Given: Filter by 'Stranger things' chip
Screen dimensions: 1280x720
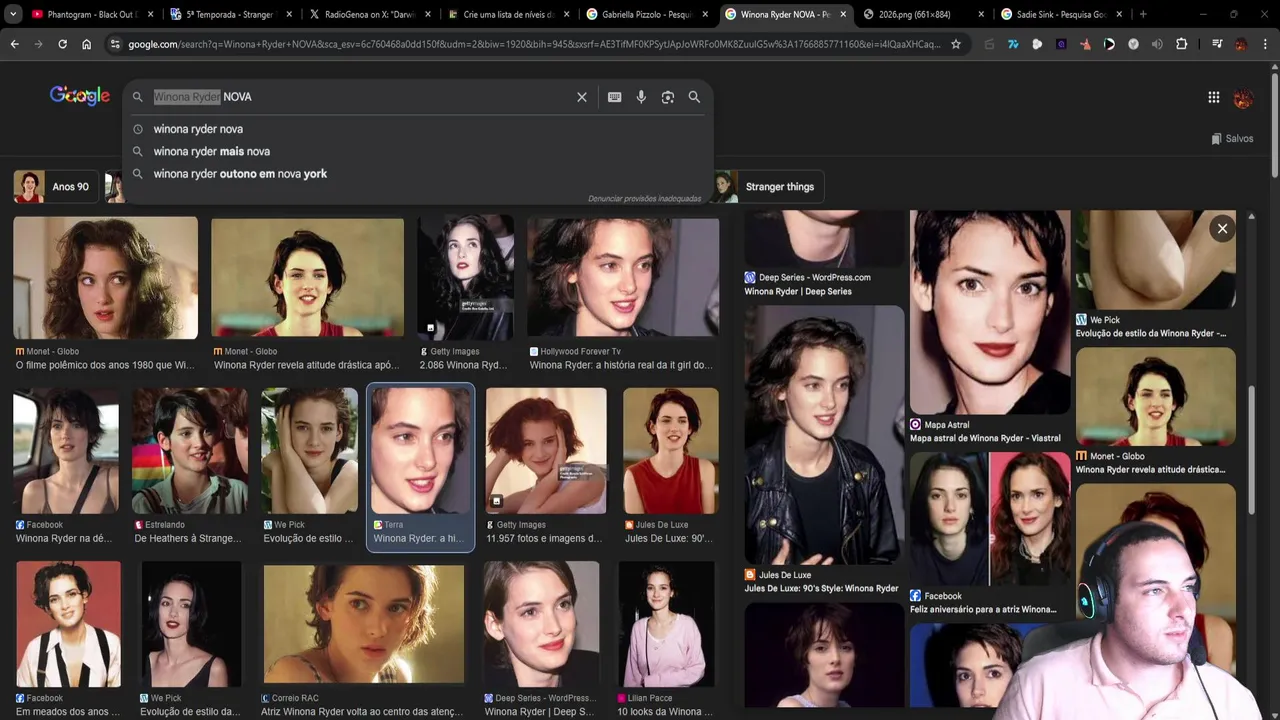Looking at the screenshot, I should (767, 187).
